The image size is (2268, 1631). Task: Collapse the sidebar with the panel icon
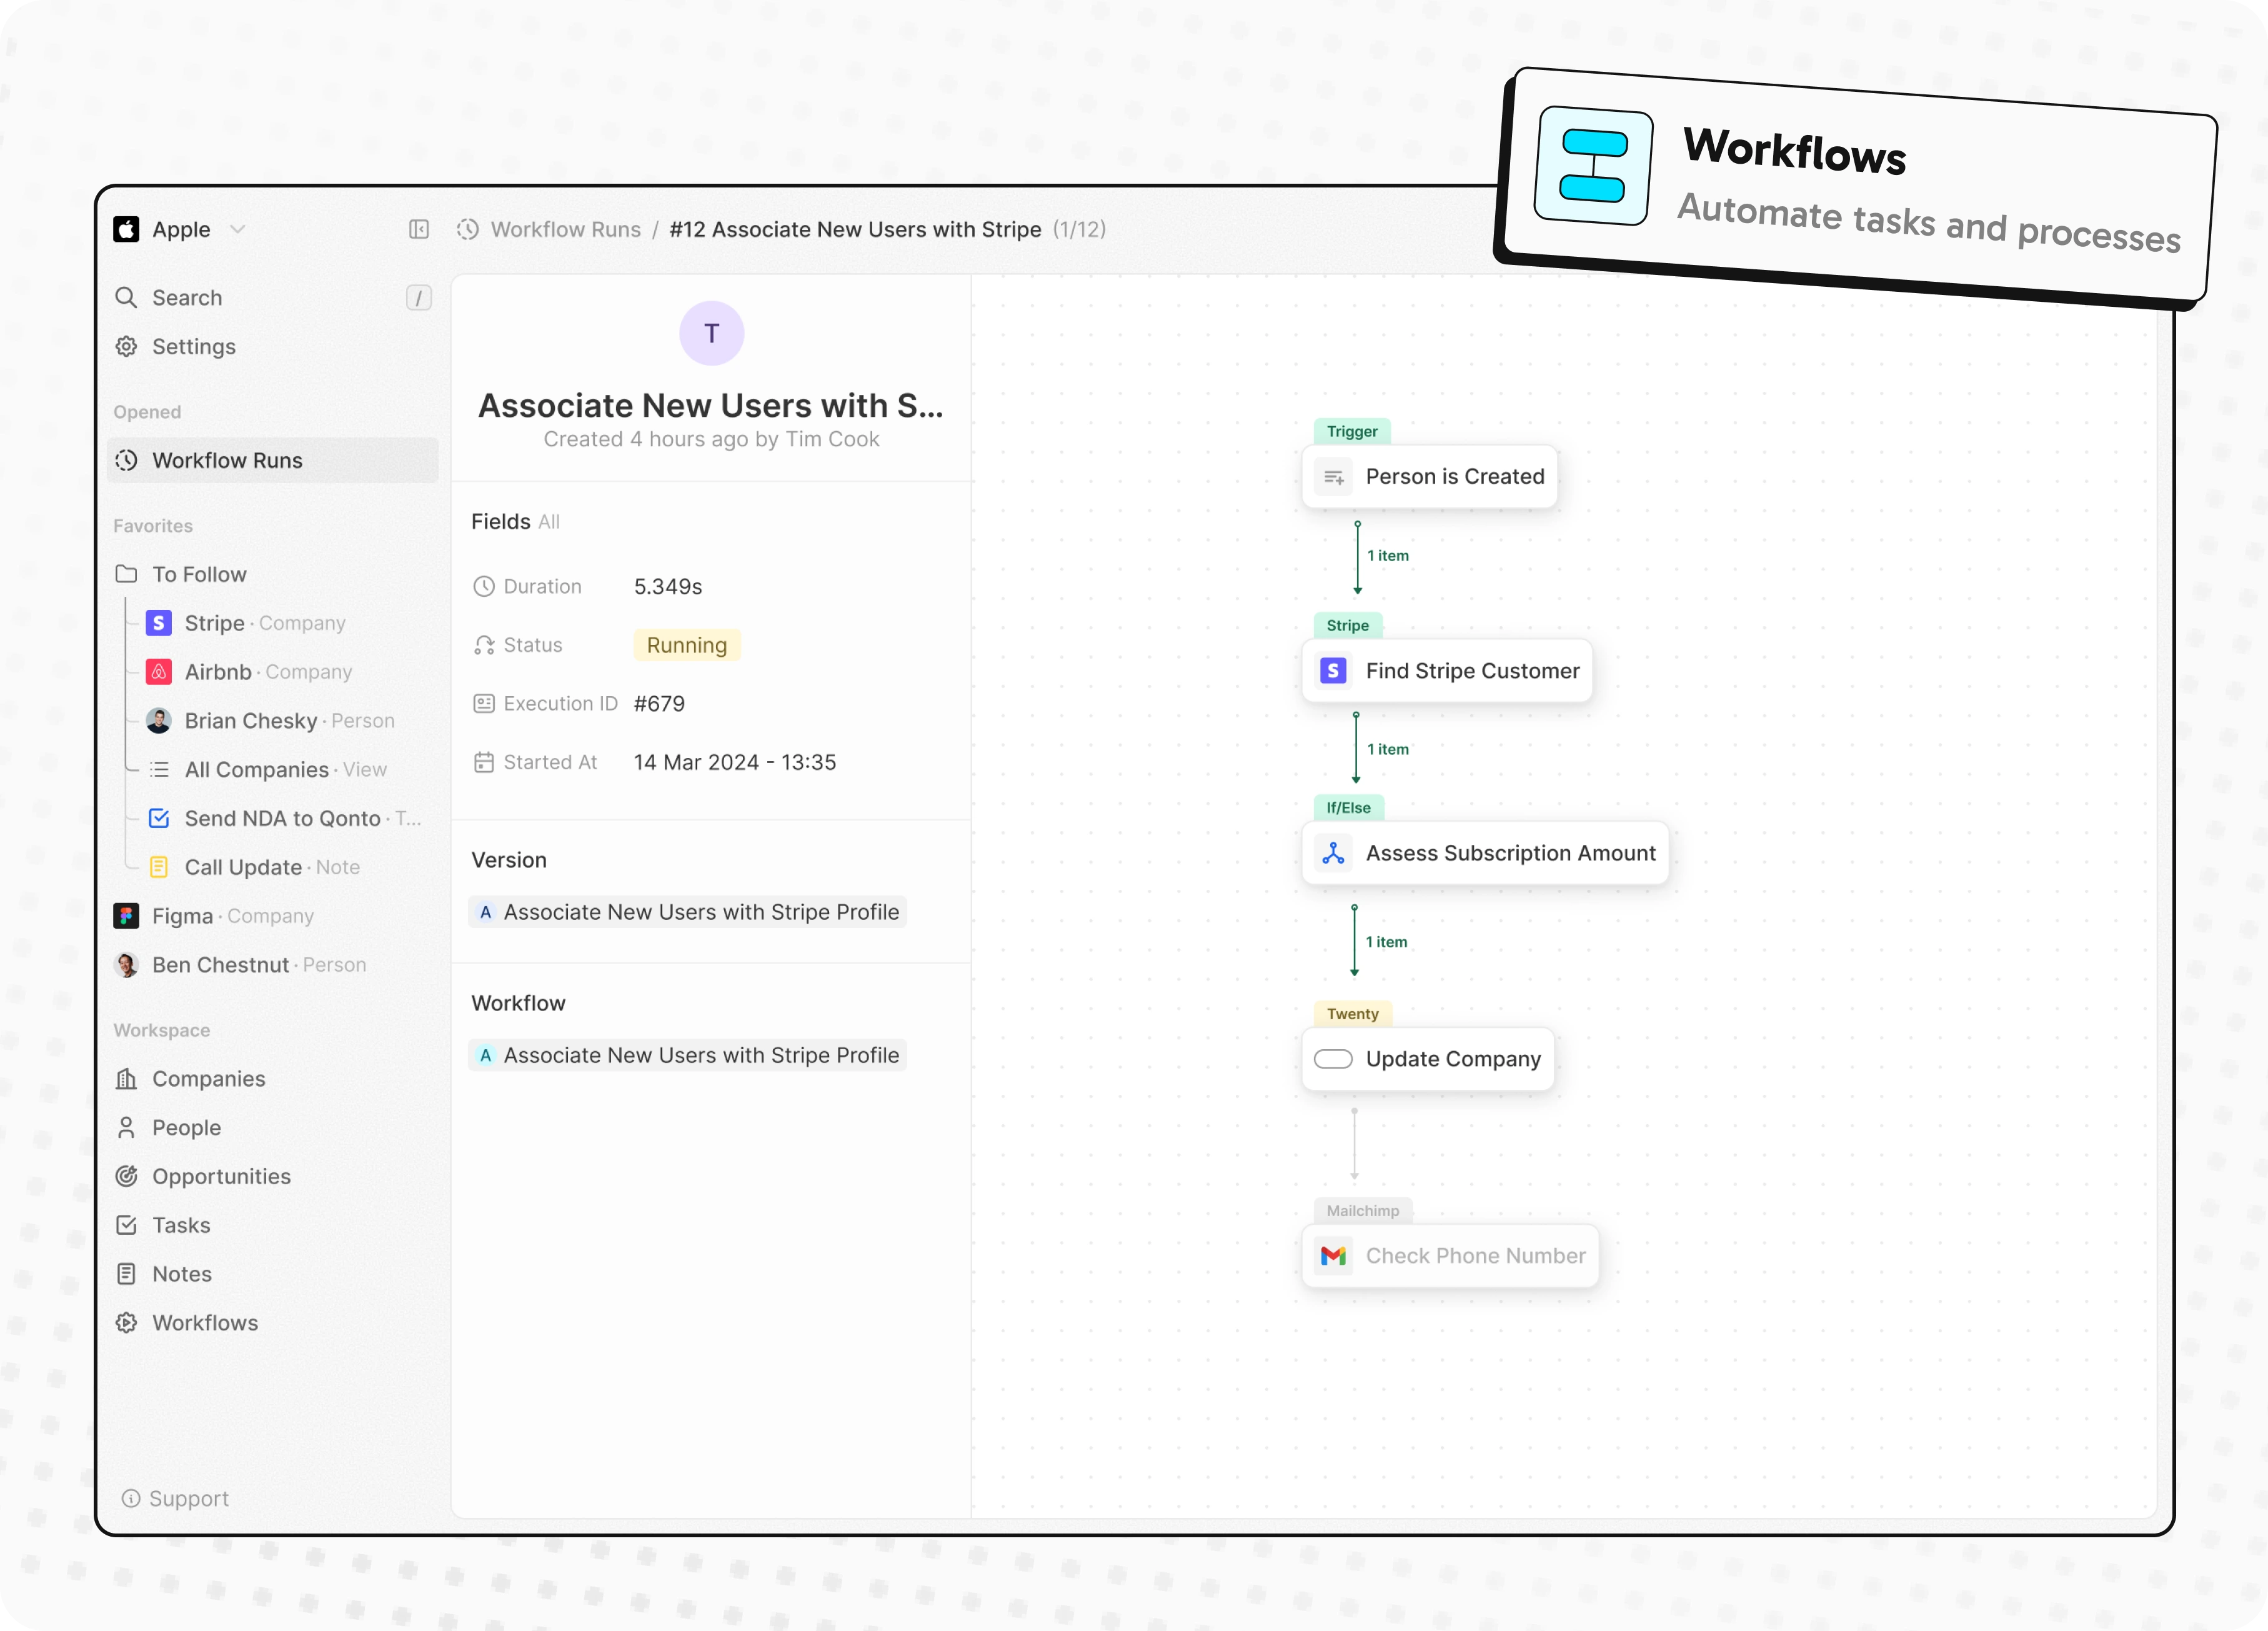tap(419, 229)
